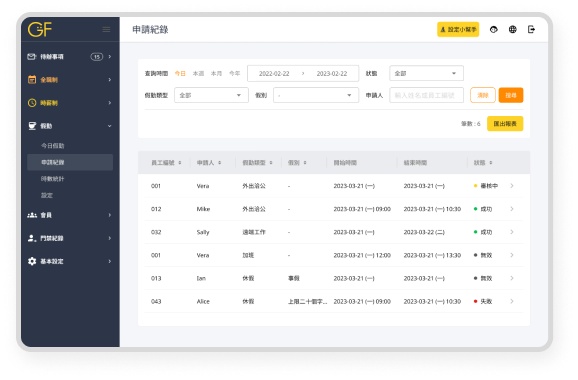Sort by the 申請人 column arrows
Image resolution: width=578 pixels, height=380 pixels.
pyautogui.click(x=220, y=163)
